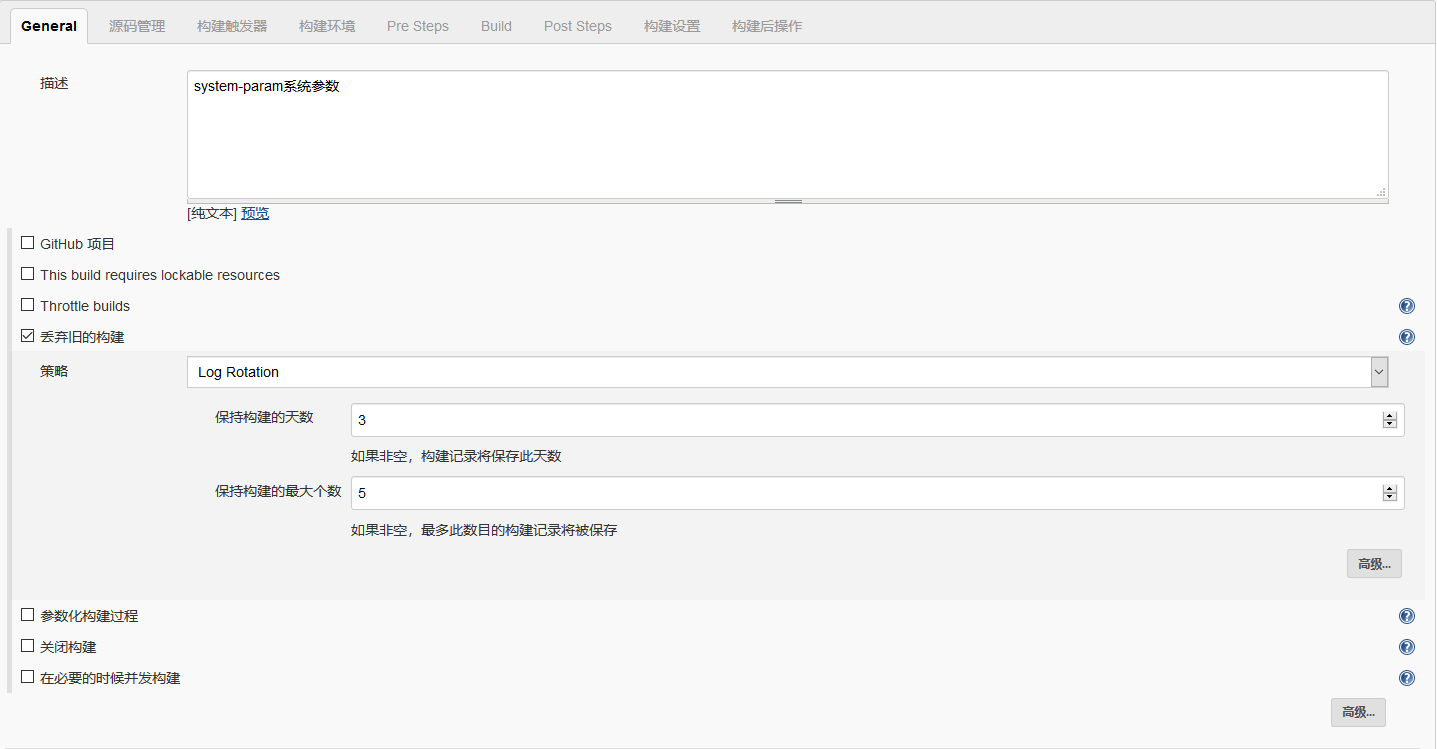
Task: Go to the 构建触发器 tab
Action: (232, 26)
